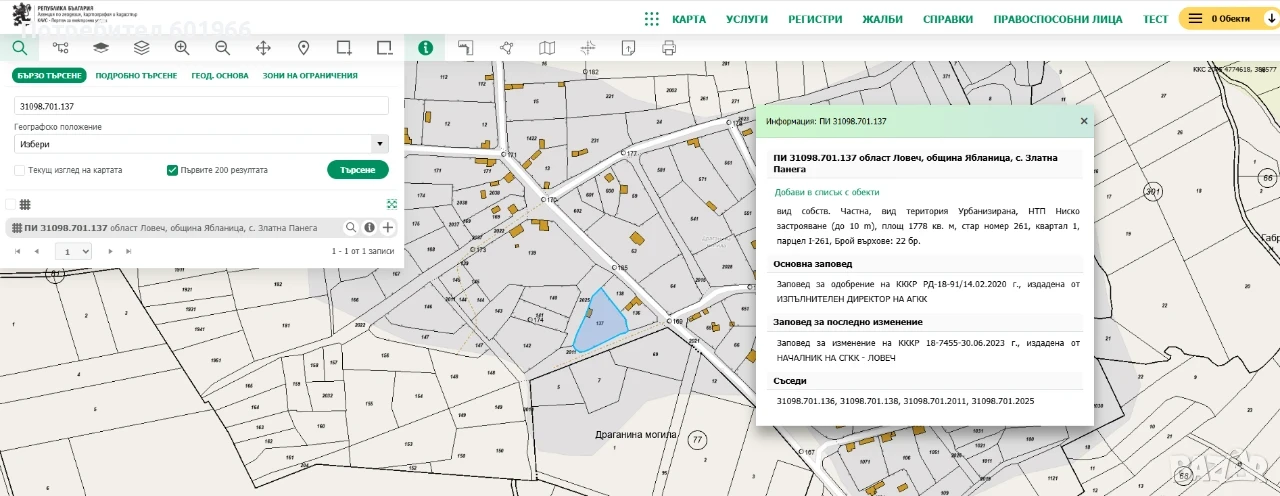Click Заповед за последно изменение heading
This screenshot has width=1280, height=496.
click(848, 322)
